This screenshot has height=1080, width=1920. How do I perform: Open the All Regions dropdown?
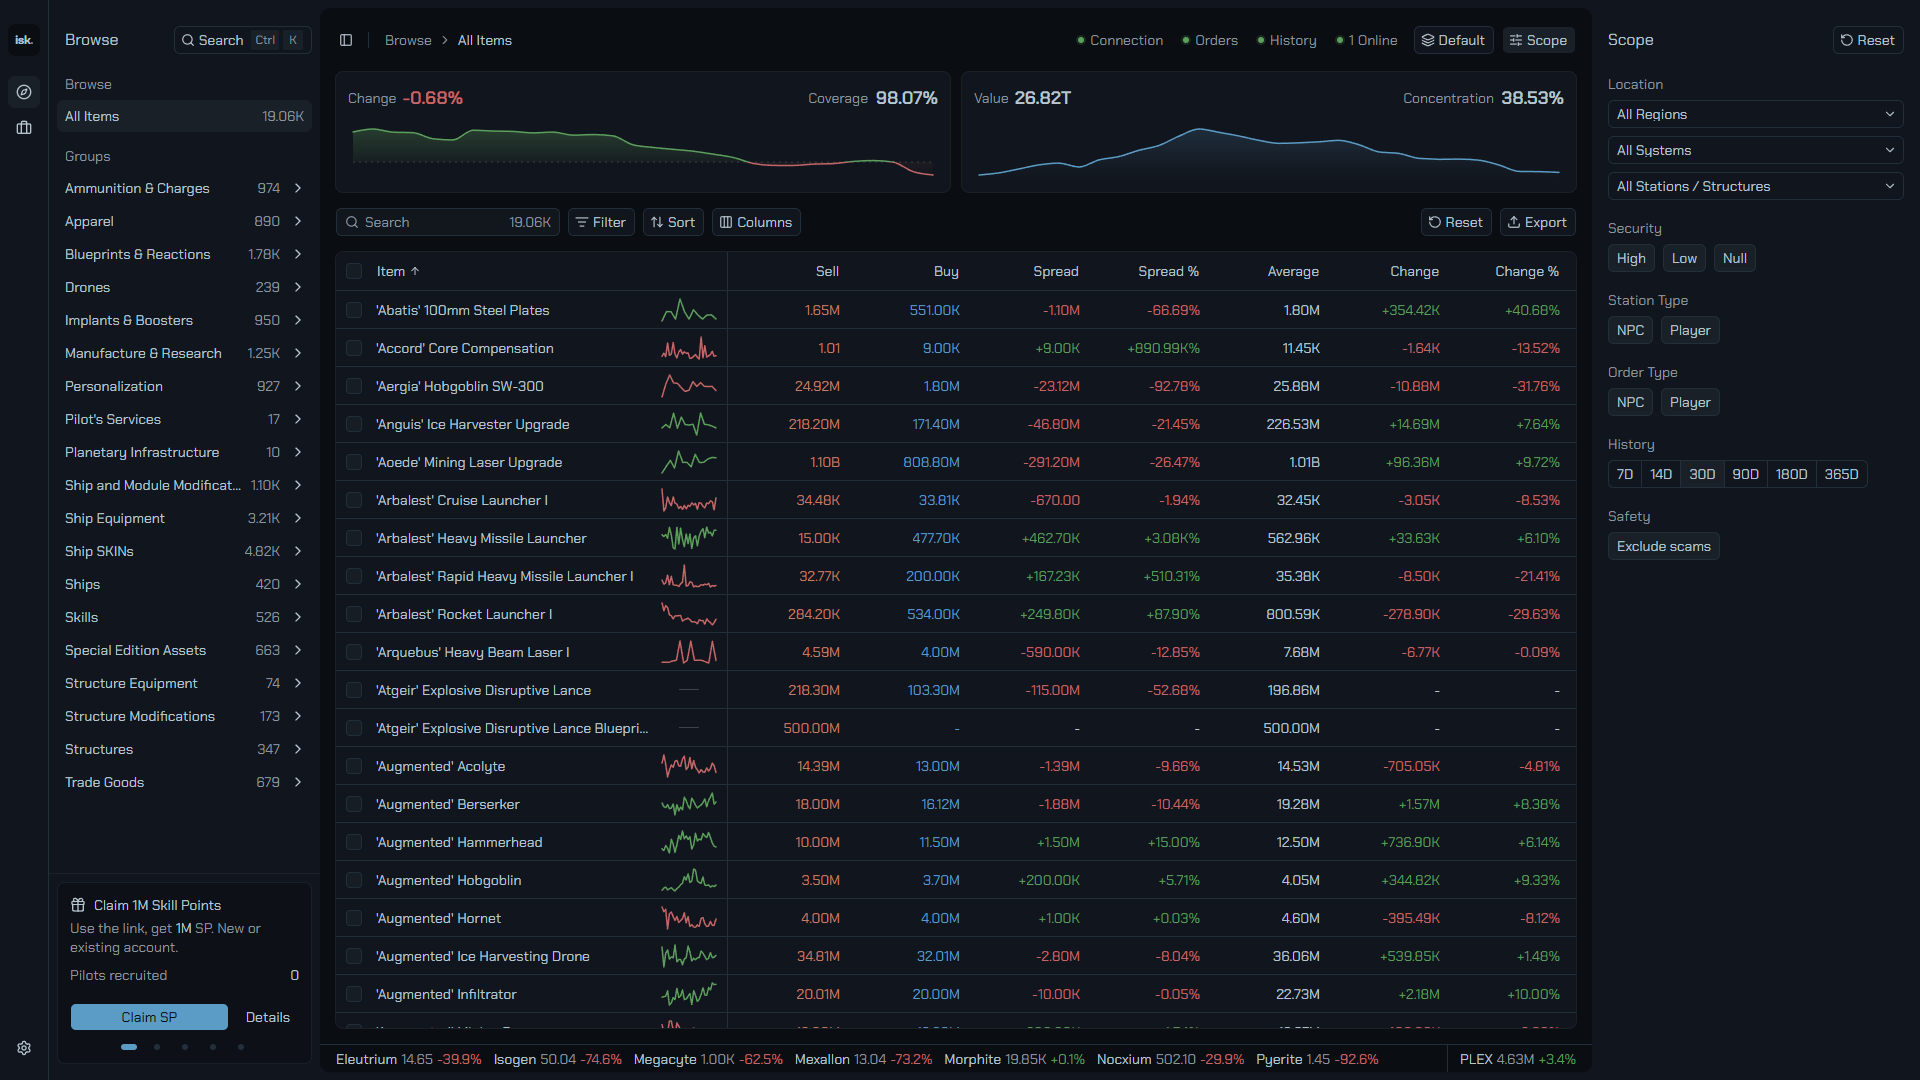coord(1755,114)
